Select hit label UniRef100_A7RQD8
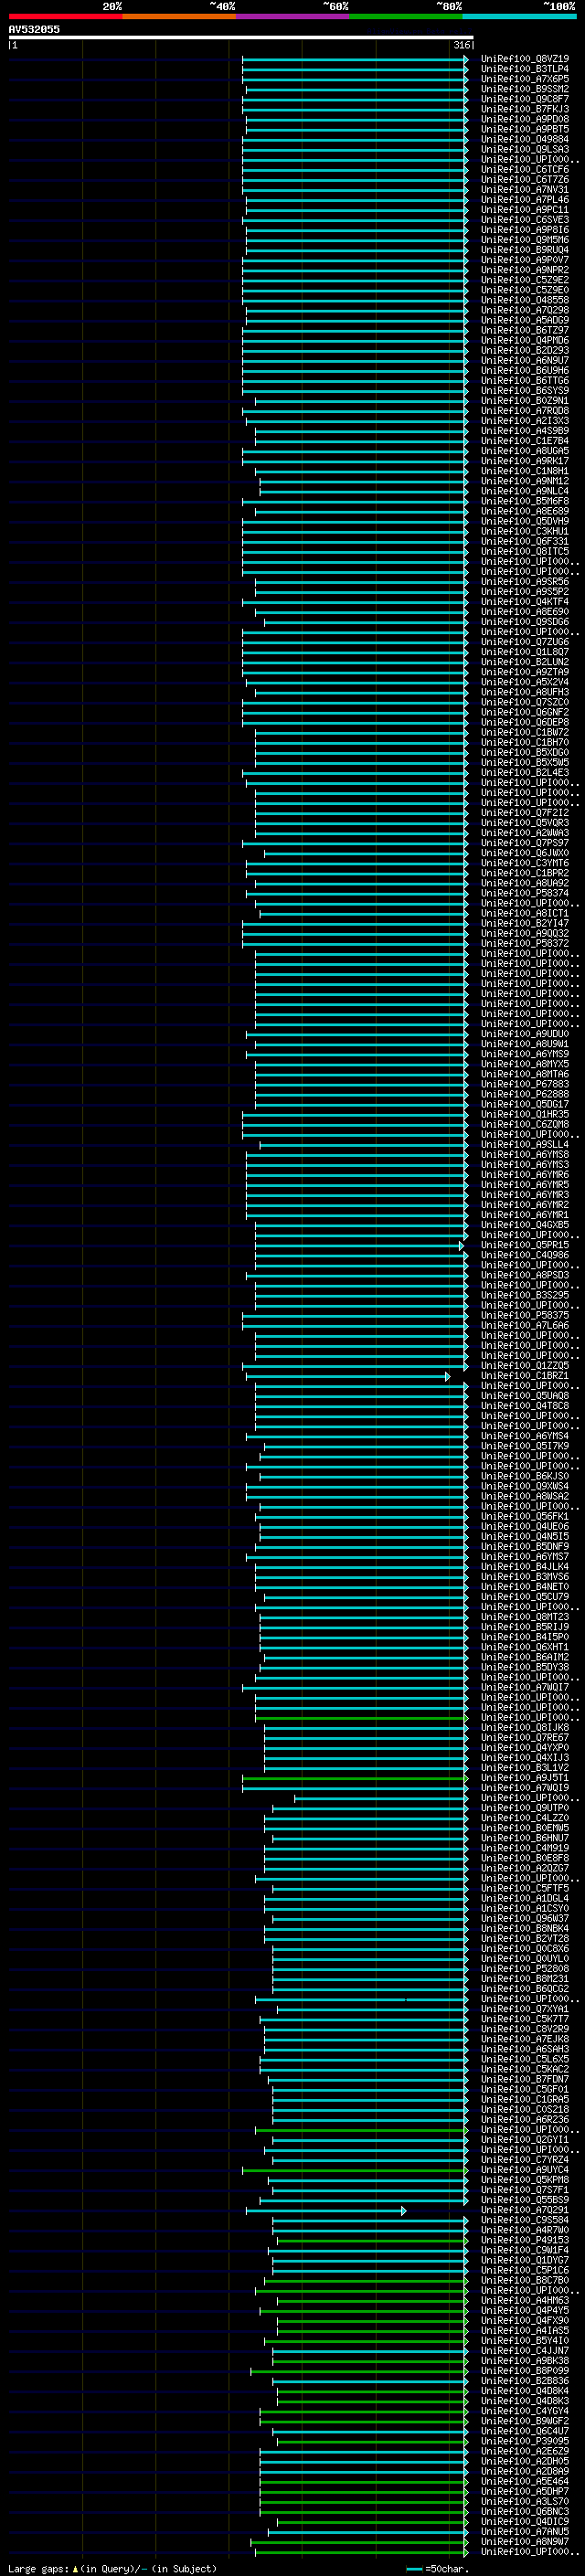This screenshot has height=2576, width=585. coord(525,411)
